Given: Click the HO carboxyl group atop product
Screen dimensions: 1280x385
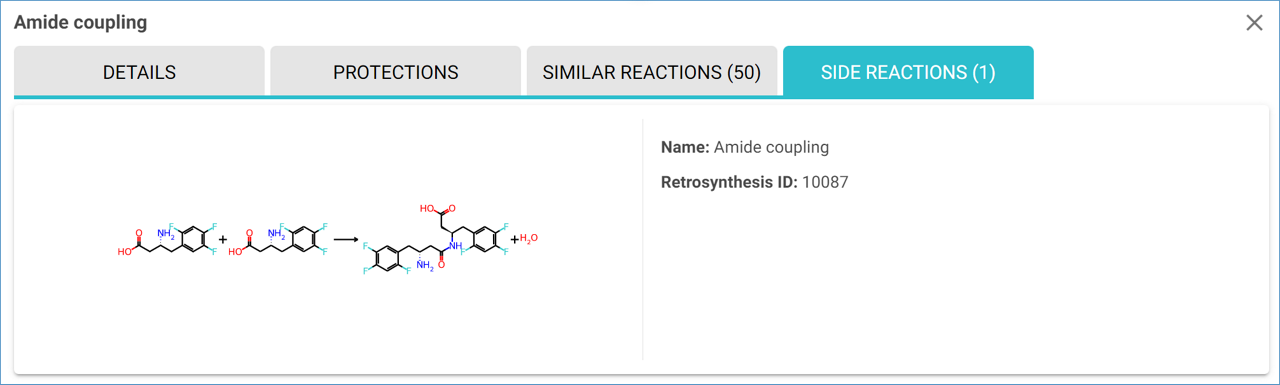Looking at the screenshot, I should pos(427,209).
